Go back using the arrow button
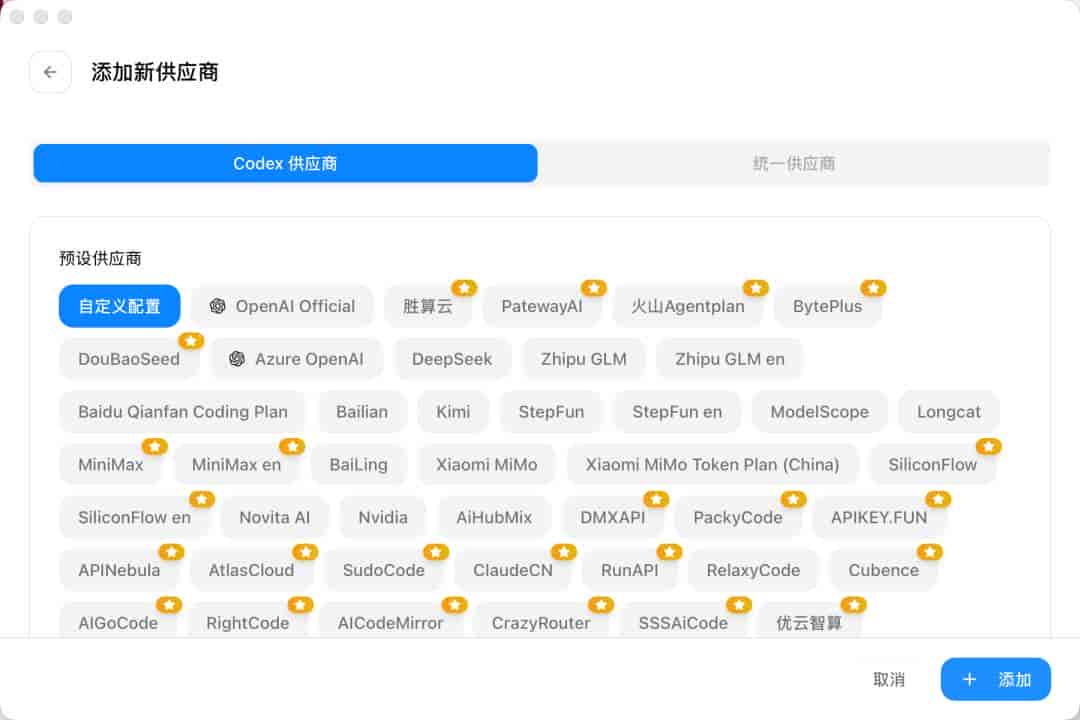This screenshot has height=720, width=1080. [x=50, y=72]
